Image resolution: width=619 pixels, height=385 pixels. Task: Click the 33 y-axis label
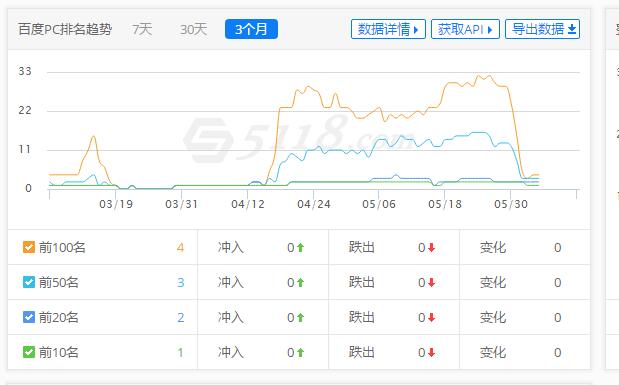25,71
